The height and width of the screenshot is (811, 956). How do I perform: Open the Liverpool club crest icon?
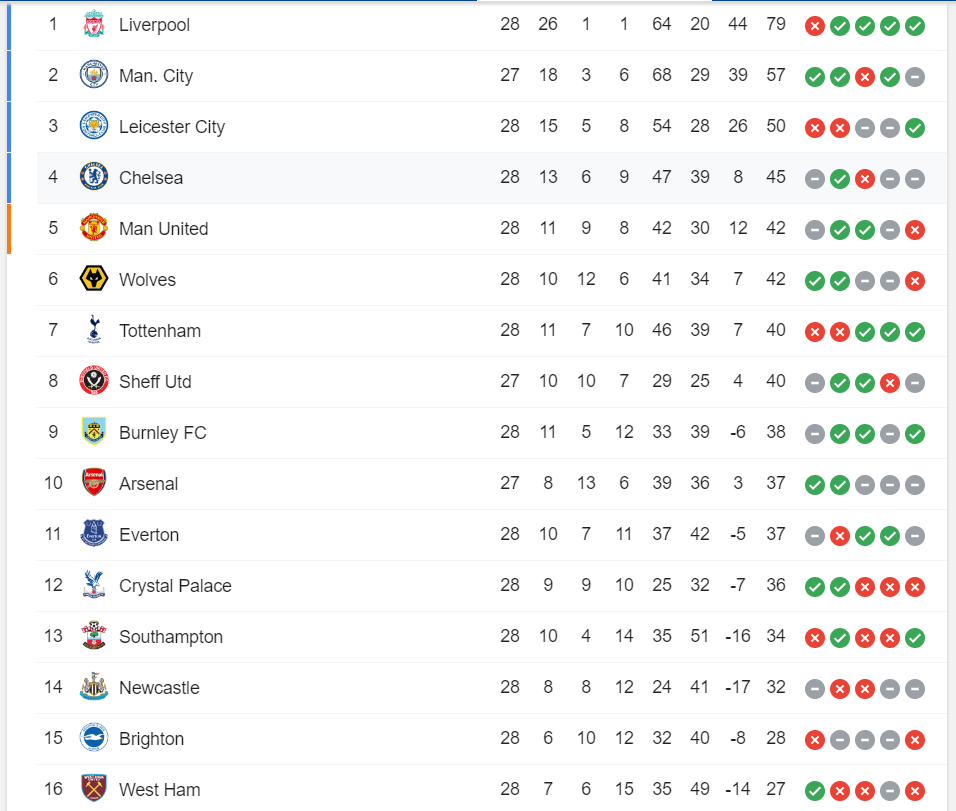click(94, 24)
